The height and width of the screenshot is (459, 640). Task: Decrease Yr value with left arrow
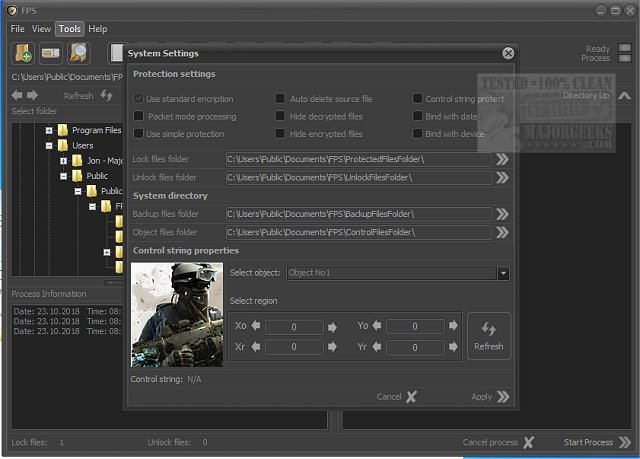tap(376, 347)
